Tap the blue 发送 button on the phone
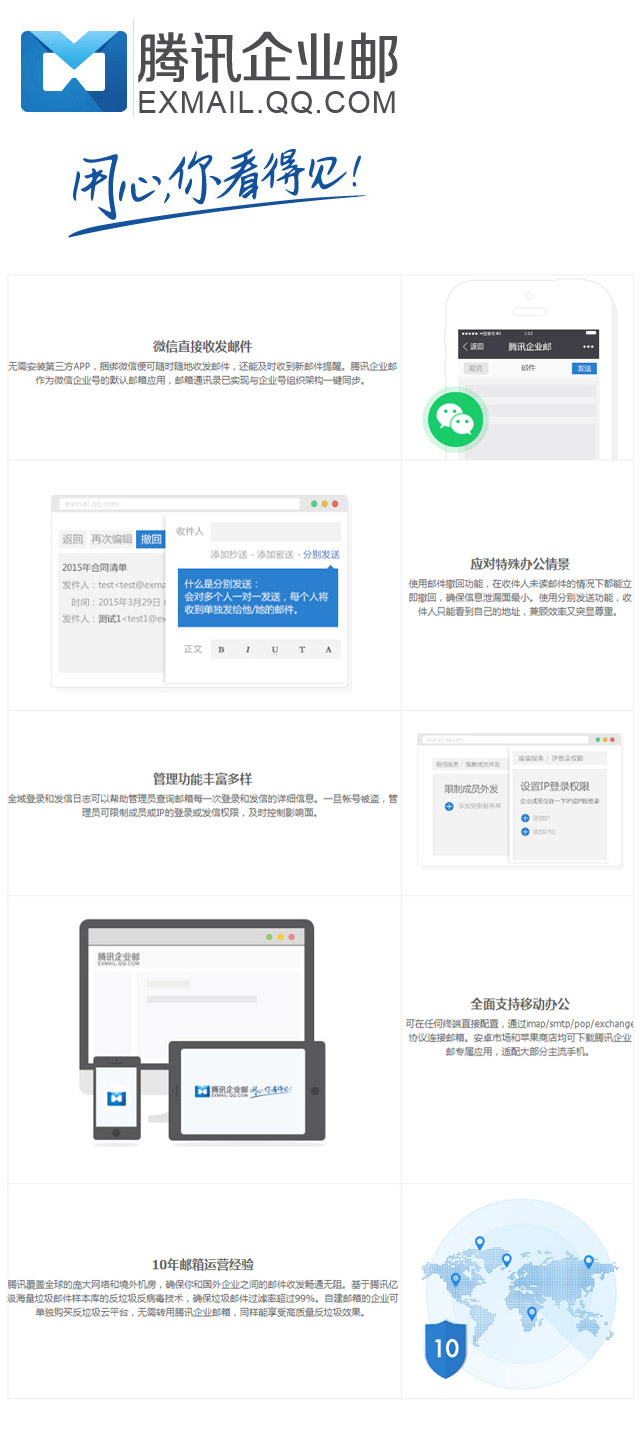640x1429 pixels. click(584, 368)
